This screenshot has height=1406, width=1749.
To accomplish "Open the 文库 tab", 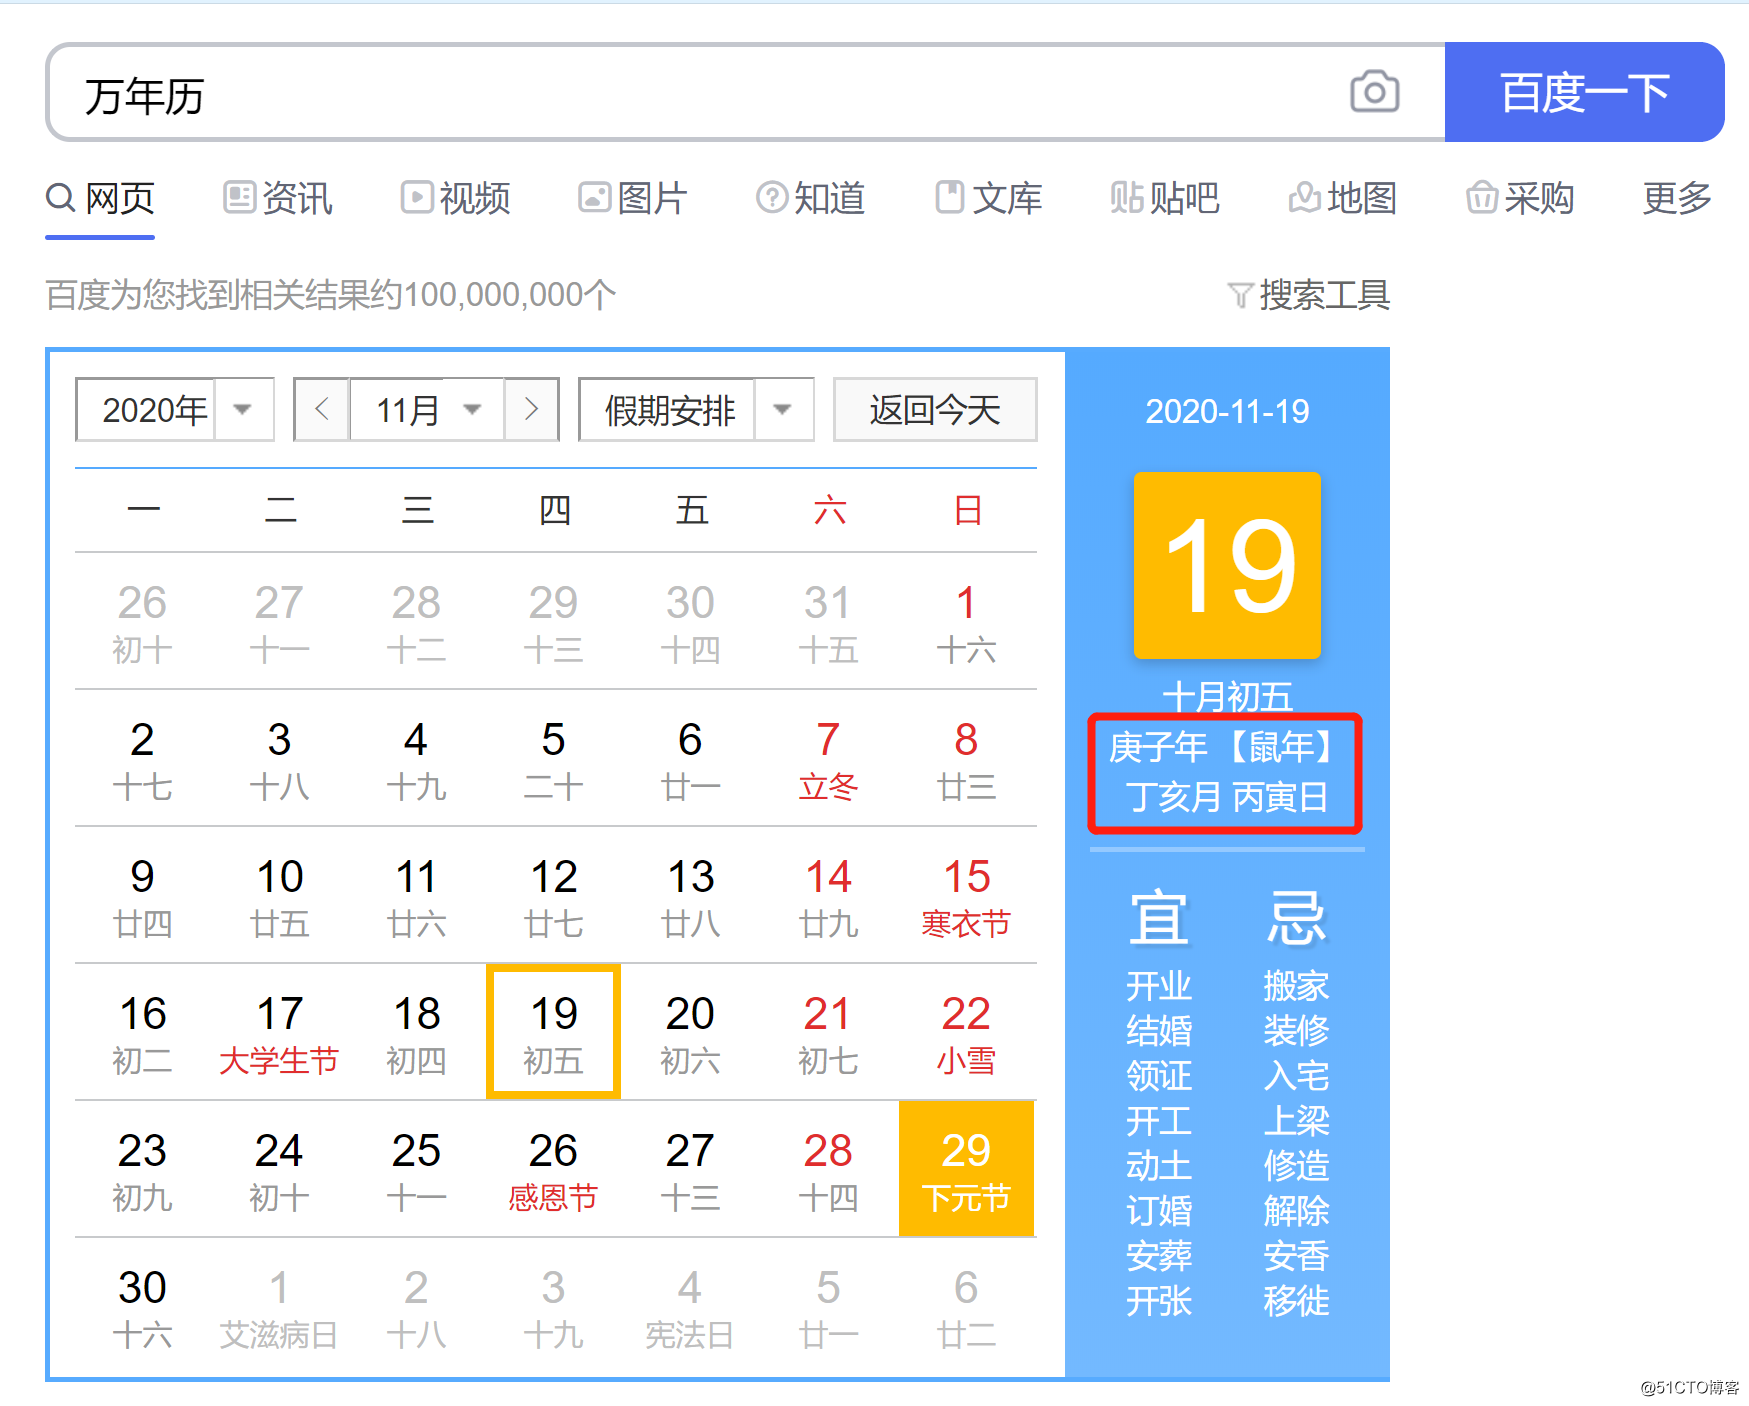I will (988, 198).
